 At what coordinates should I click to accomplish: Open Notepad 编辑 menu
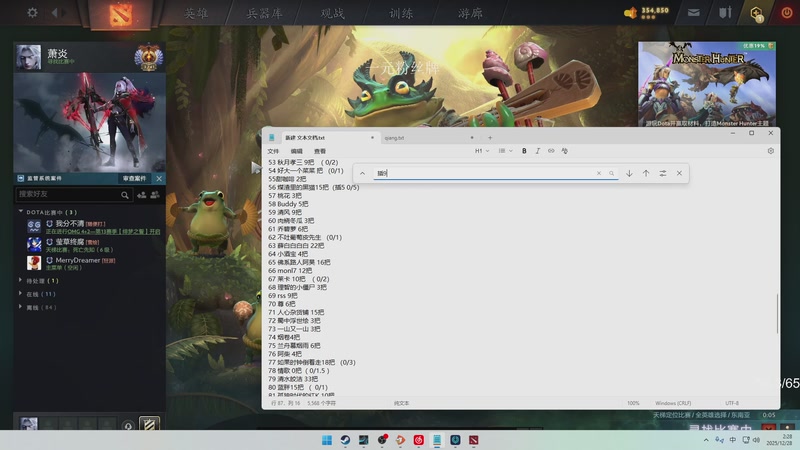click(x=296, y=151)
